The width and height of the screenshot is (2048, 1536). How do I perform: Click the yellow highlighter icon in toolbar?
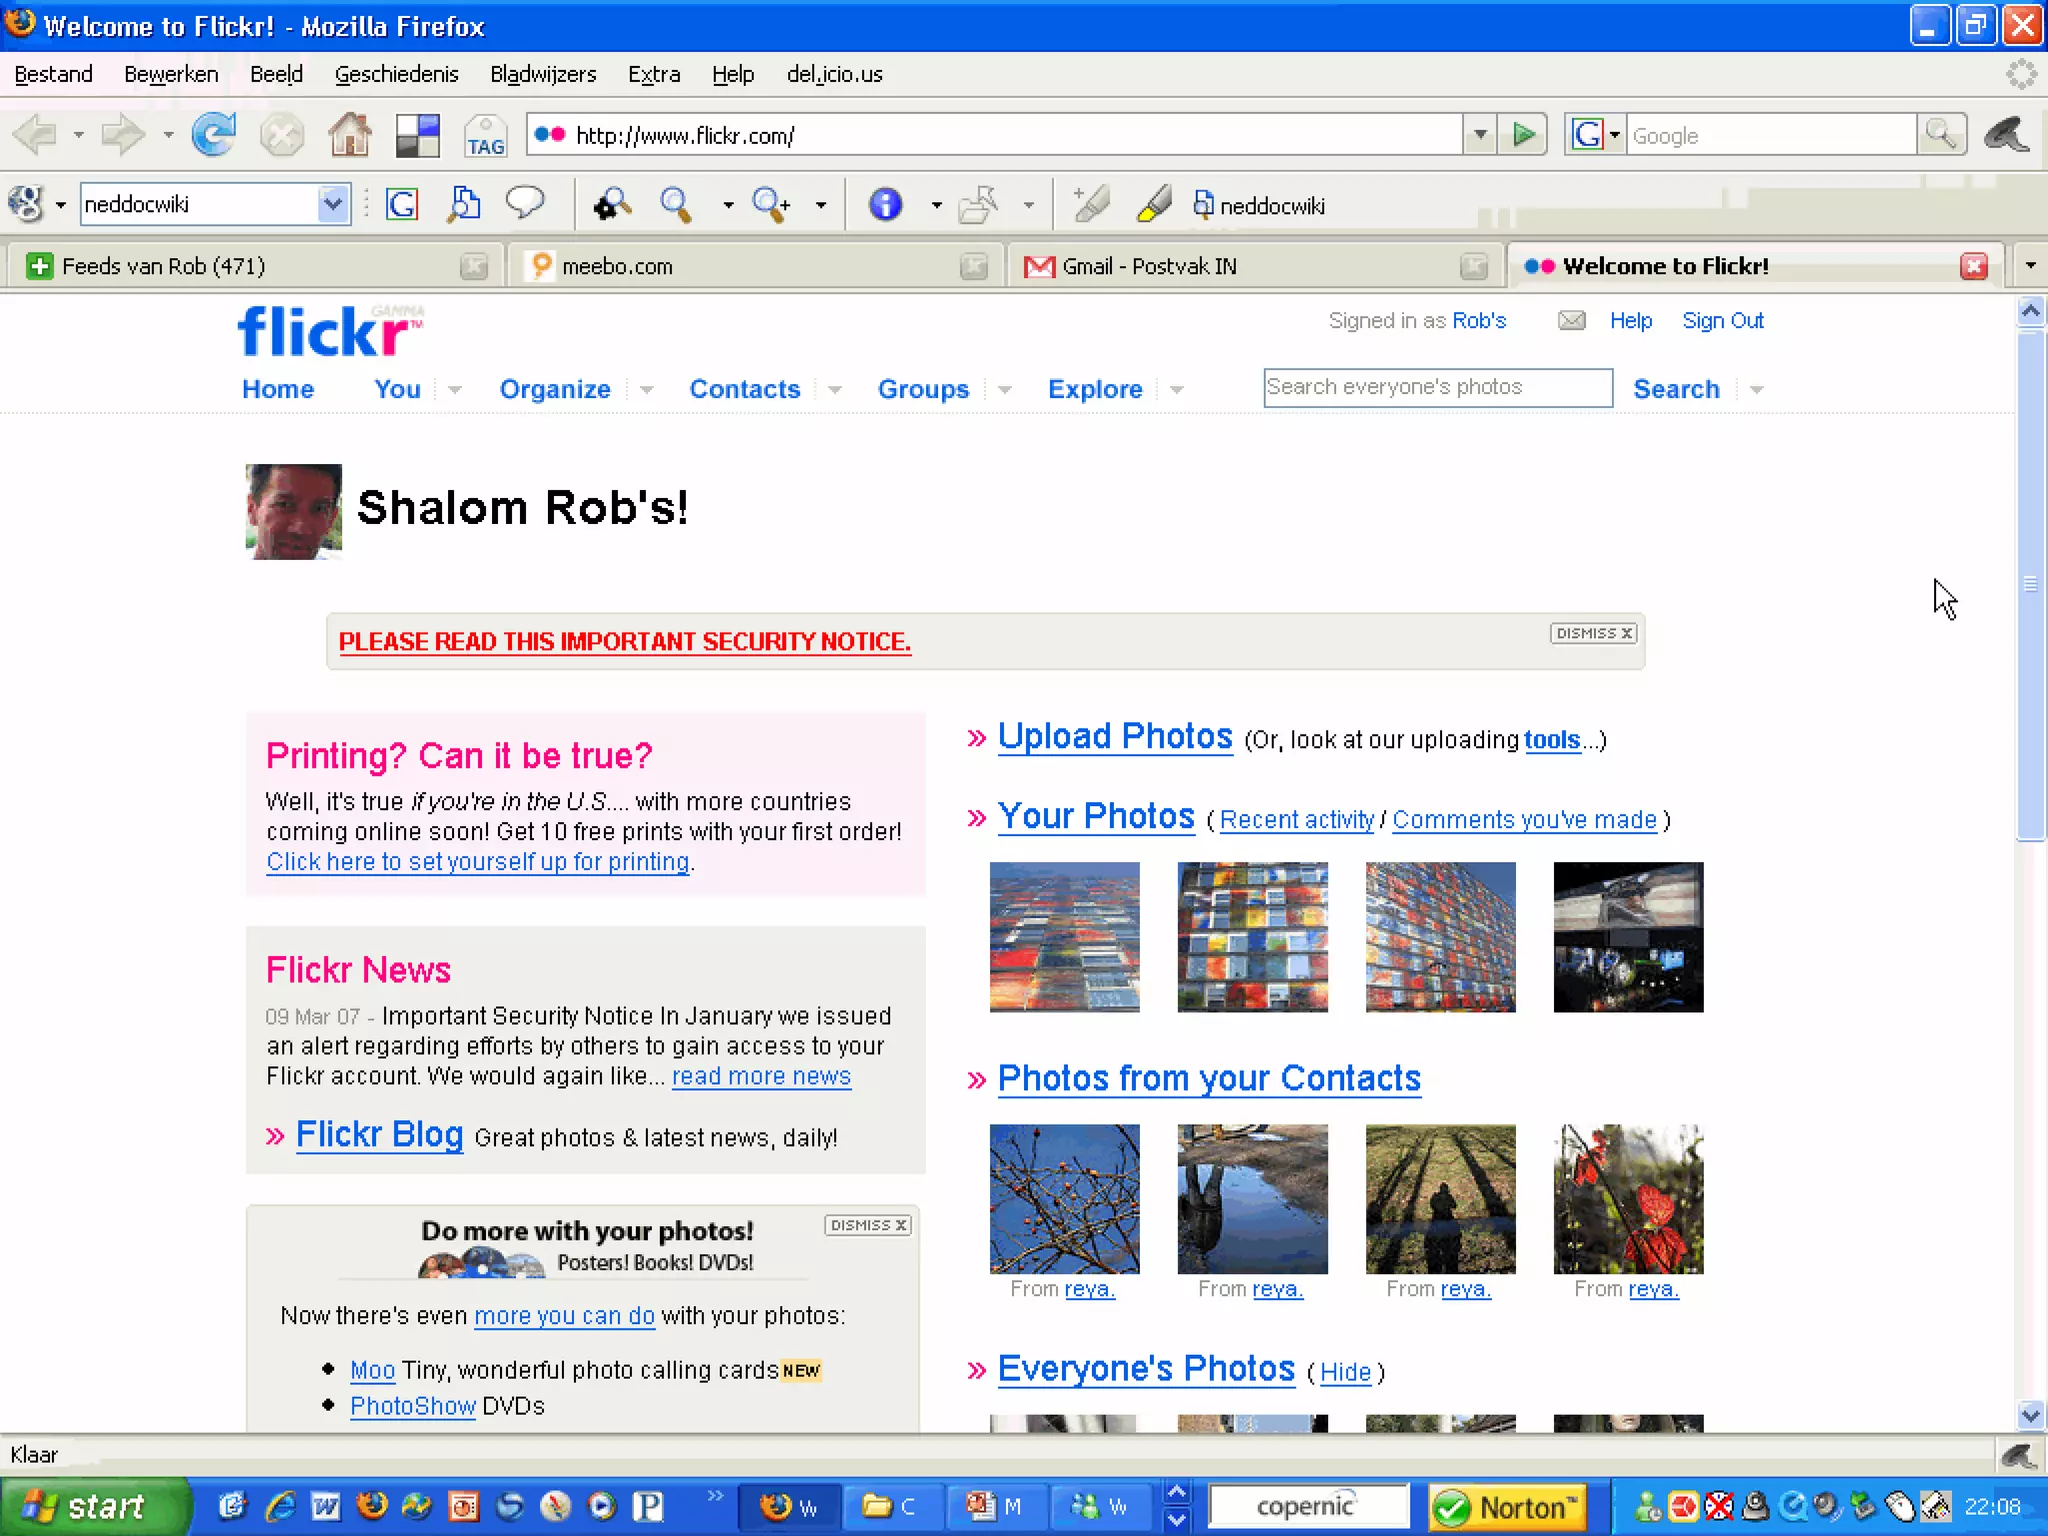[1154, 205]
